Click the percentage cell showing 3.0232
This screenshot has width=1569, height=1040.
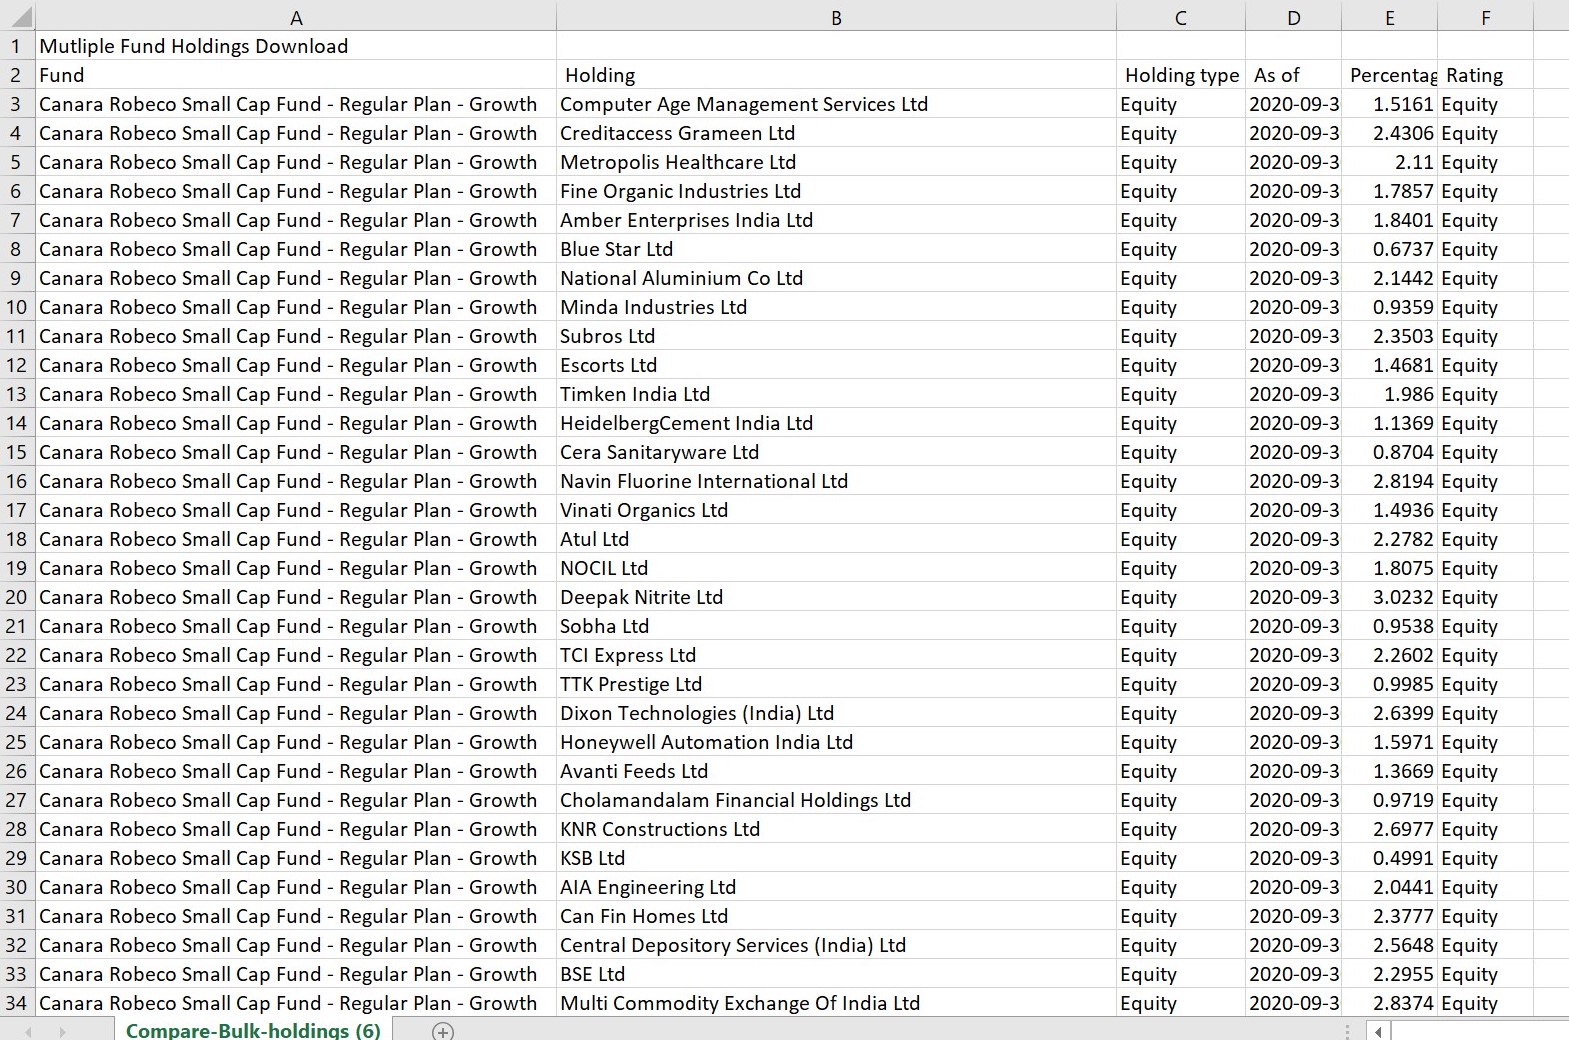(1402, 597)
